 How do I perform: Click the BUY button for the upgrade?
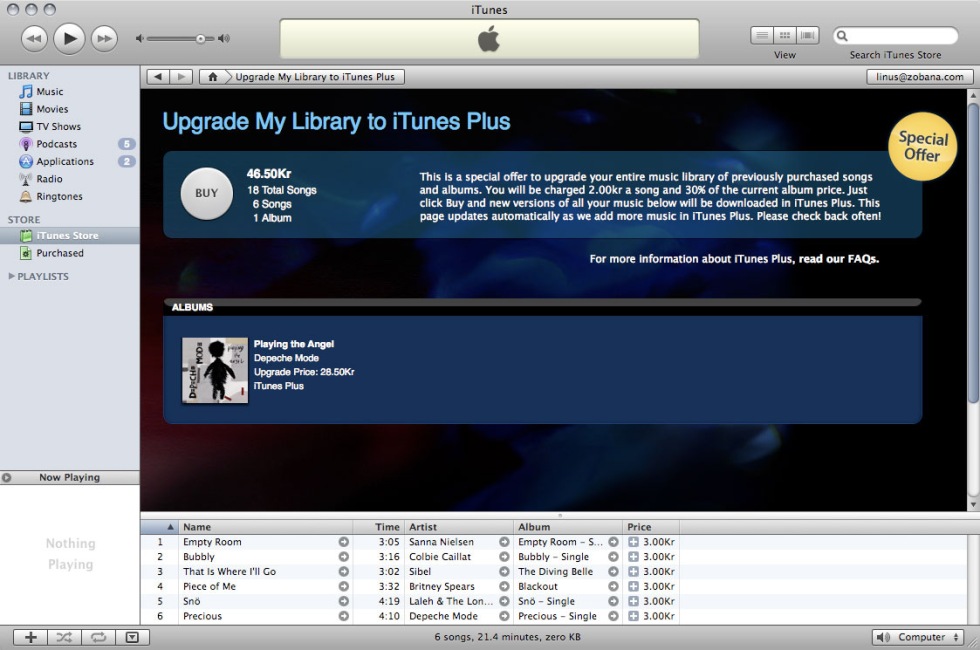(206, 194)
